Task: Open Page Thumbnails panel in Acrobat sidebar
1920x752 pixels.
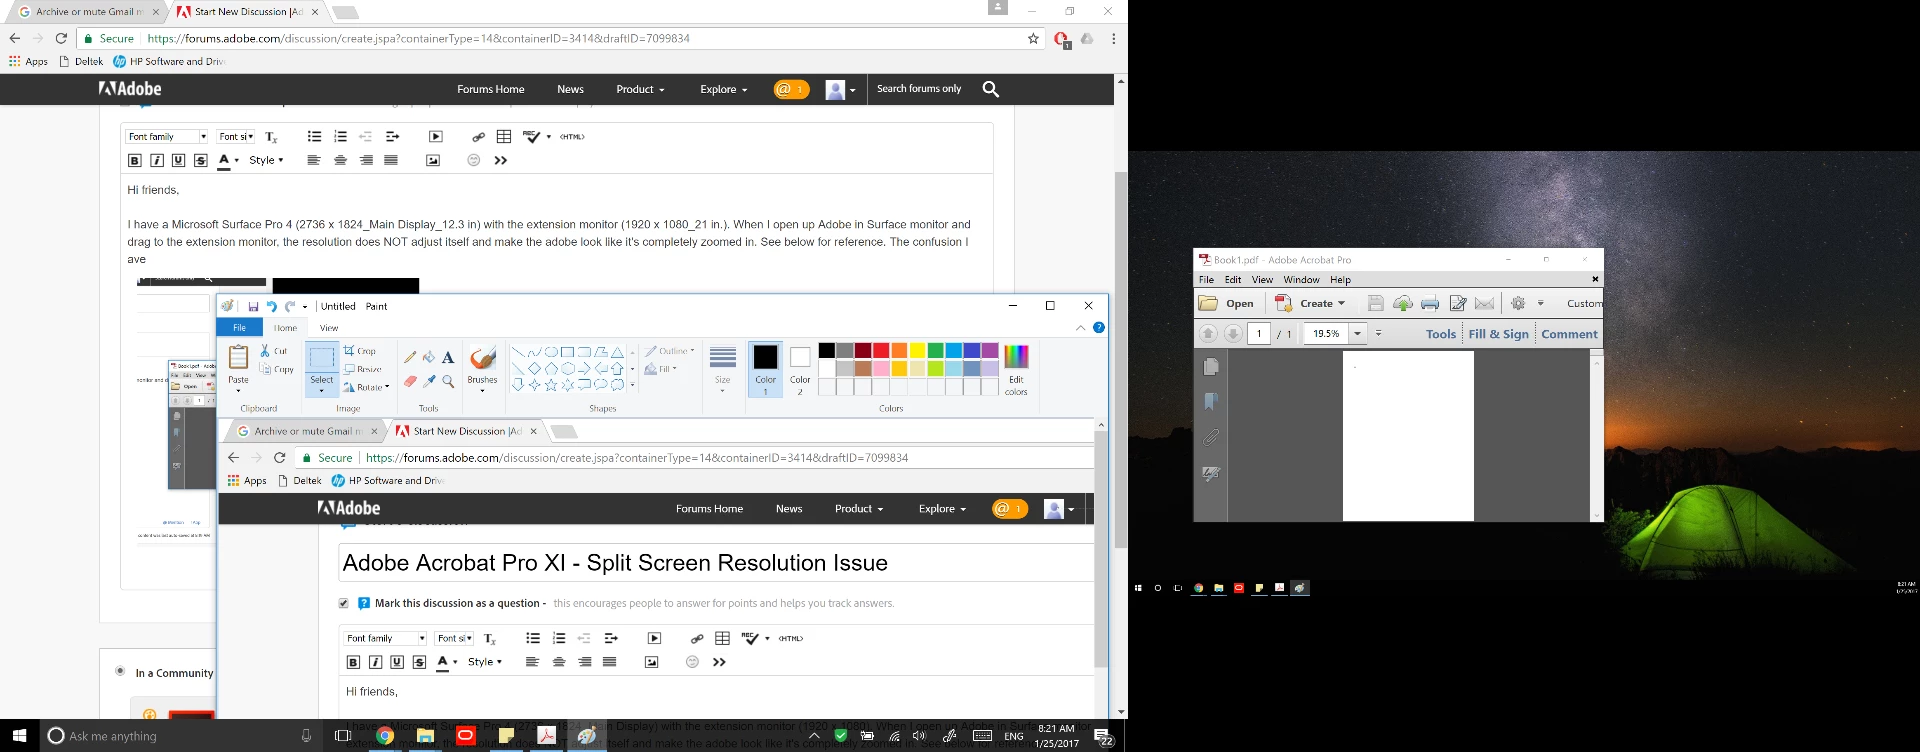Action: [x=1211, y=367]
